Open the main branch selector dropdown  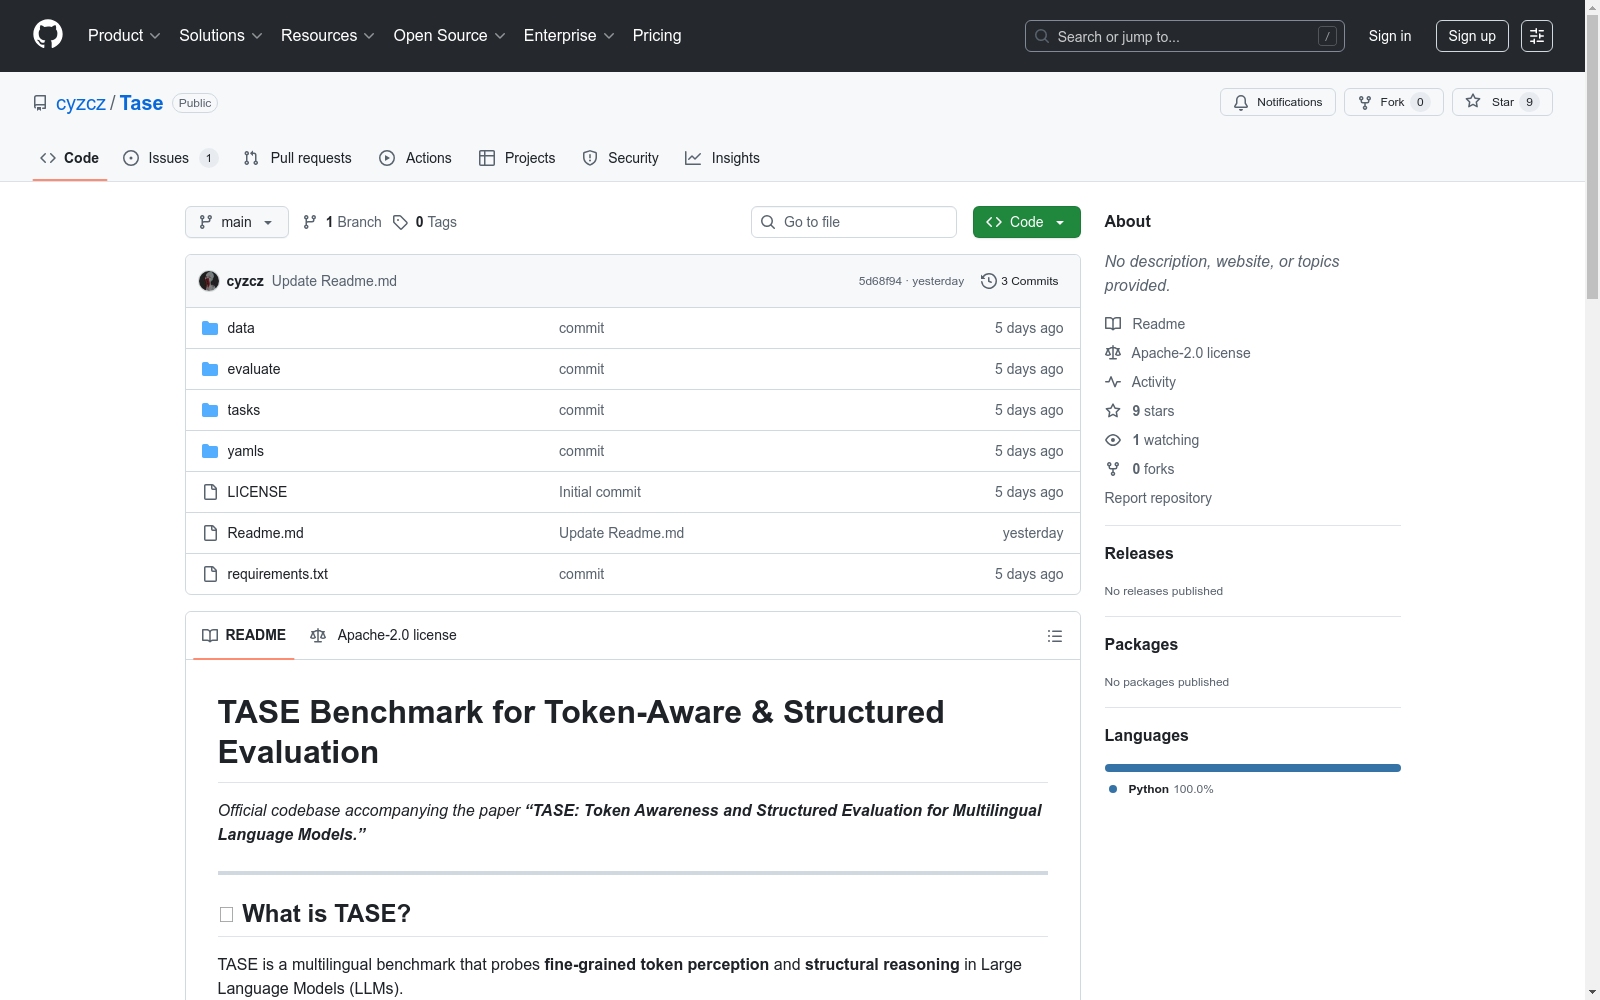(237, 222)
